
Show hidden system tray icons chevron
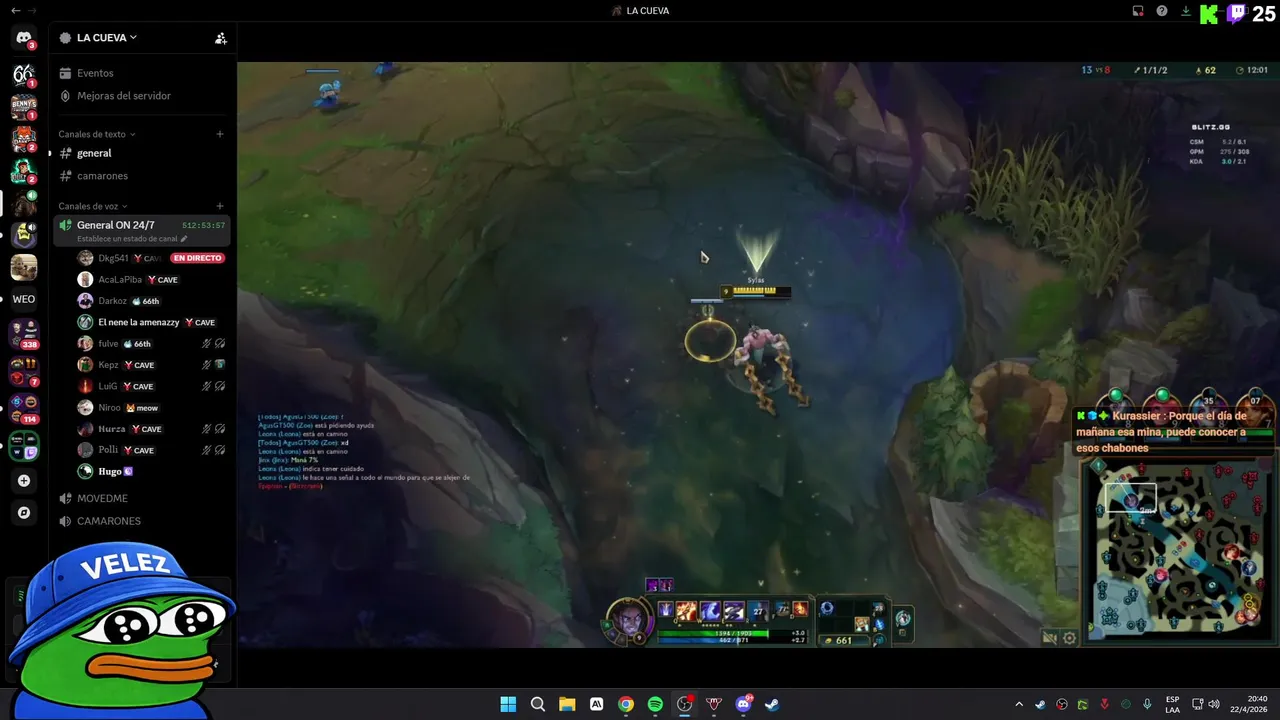coord(1019,704)
